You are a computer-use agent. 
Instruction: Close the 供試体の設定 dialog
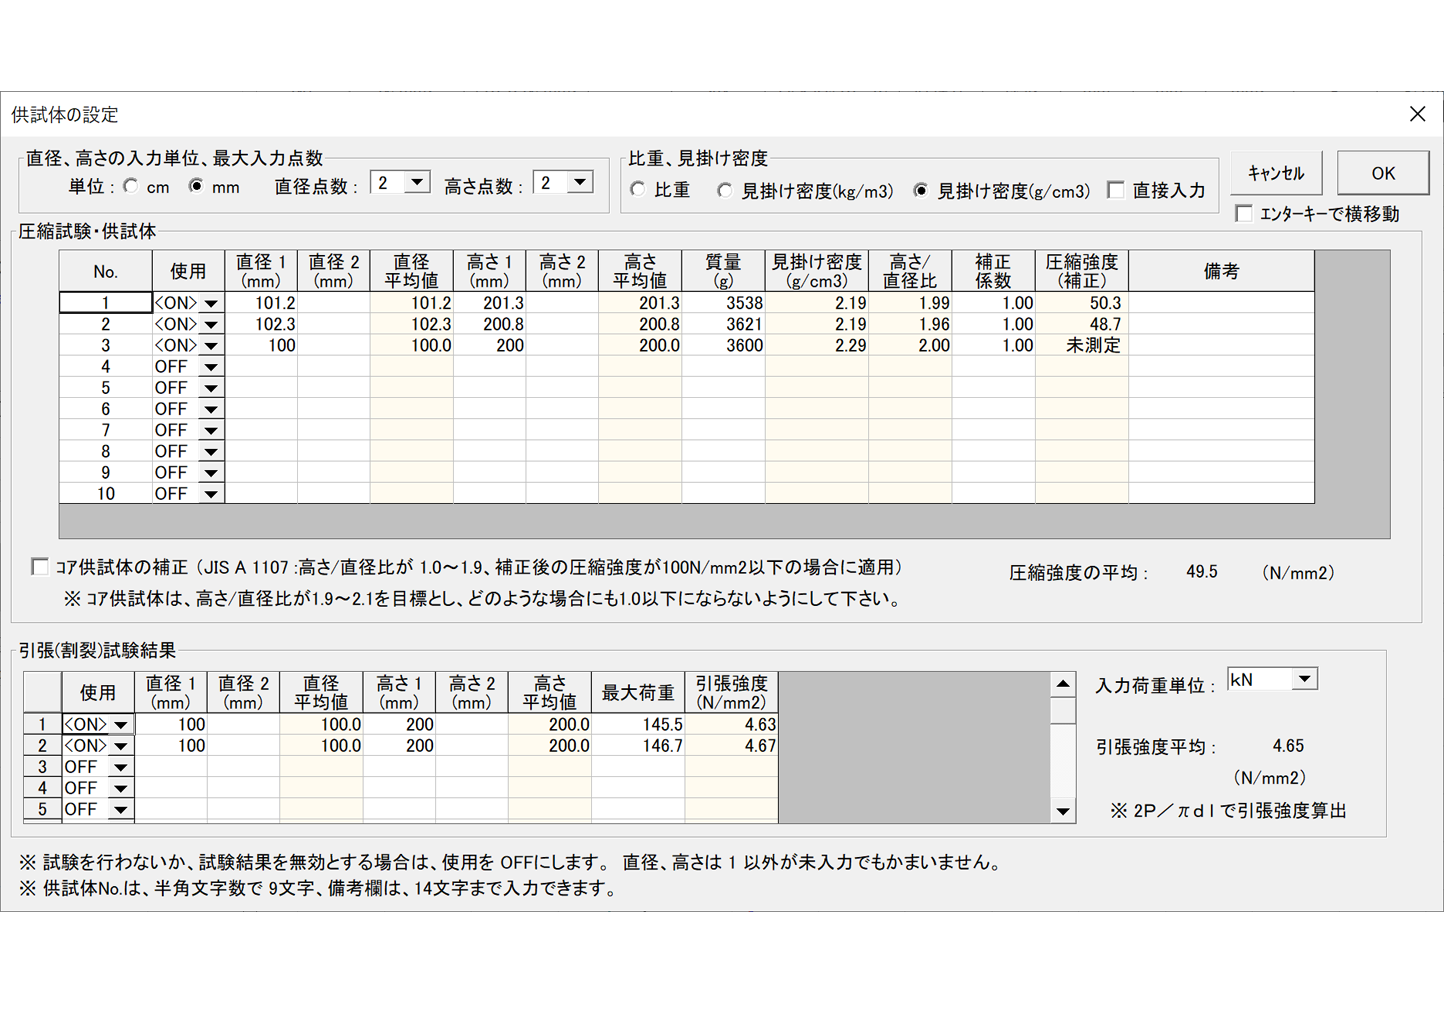click(x=1417, y=113)
